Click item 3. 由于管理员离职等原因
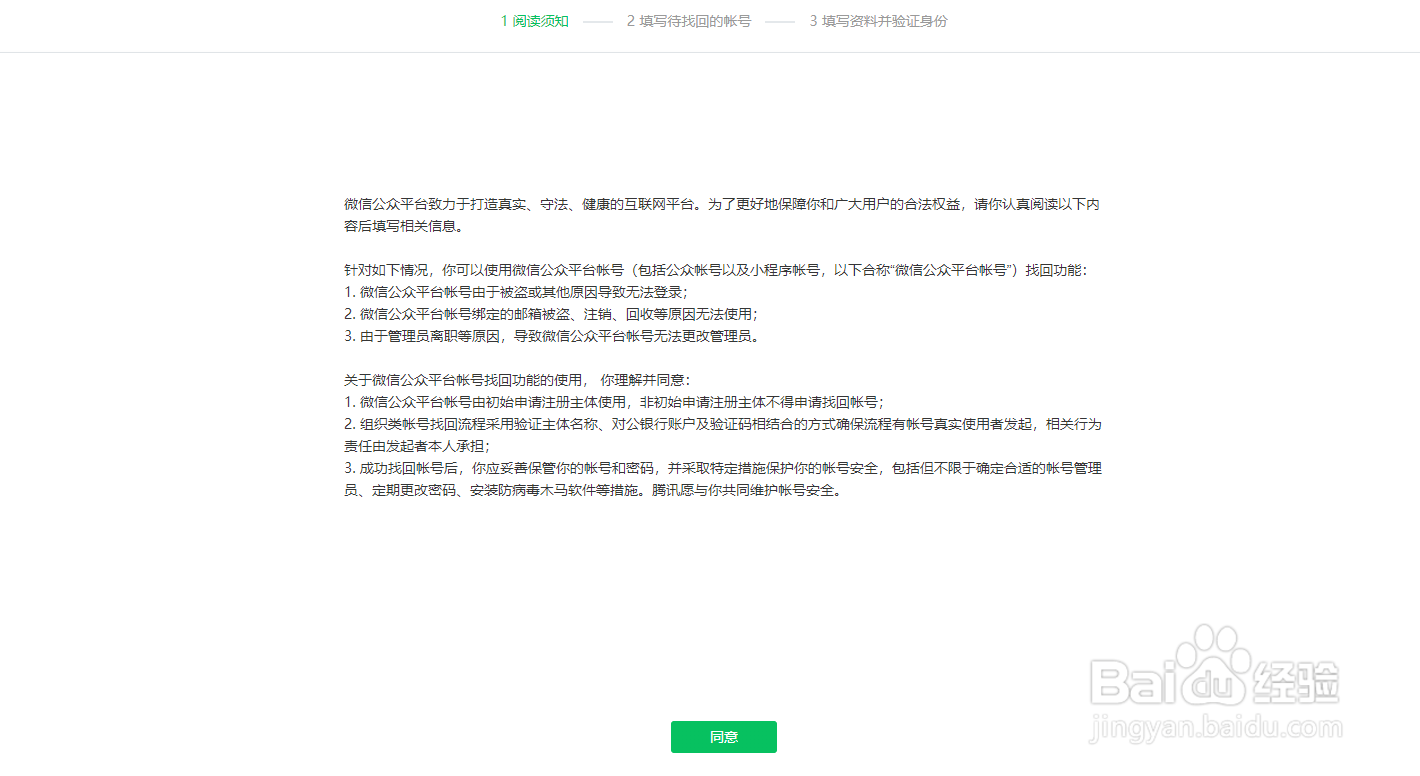Screen dimensions: 1420x776 click(x=551, y=336)
